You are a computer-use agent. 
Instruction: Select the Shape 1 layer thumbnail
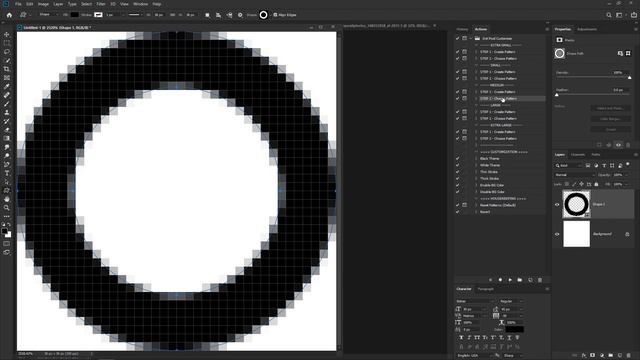tap(576, 204)
